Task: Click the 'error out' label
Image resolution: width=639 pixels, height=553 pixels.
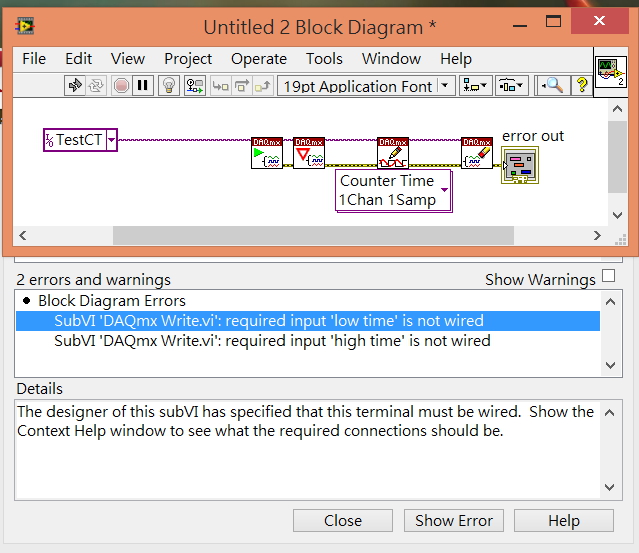Action: (x=533, y=136)
